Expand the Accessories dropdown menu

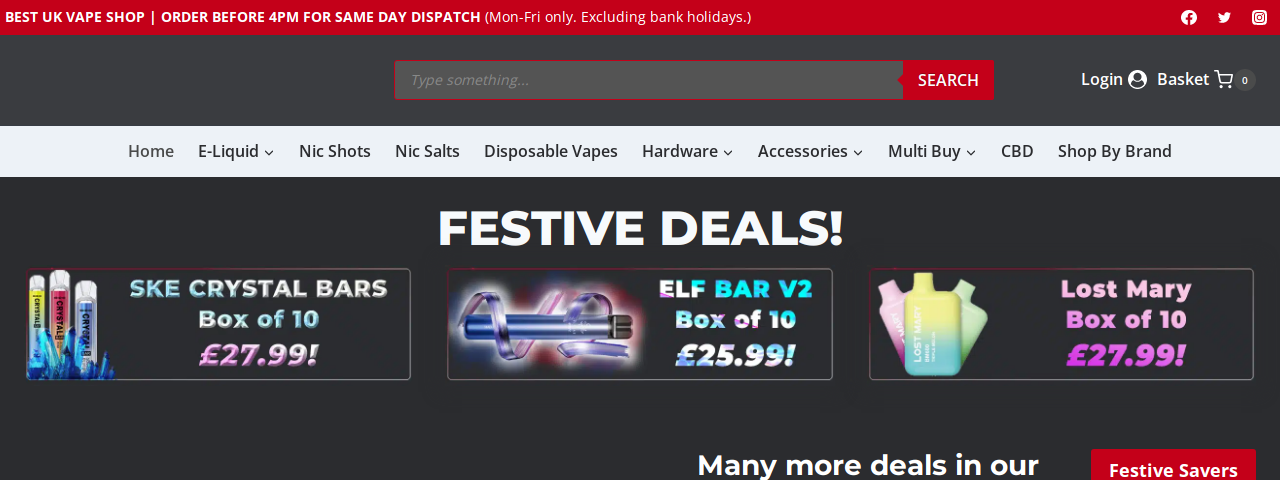pyautogui.click(x=810, y=151)
